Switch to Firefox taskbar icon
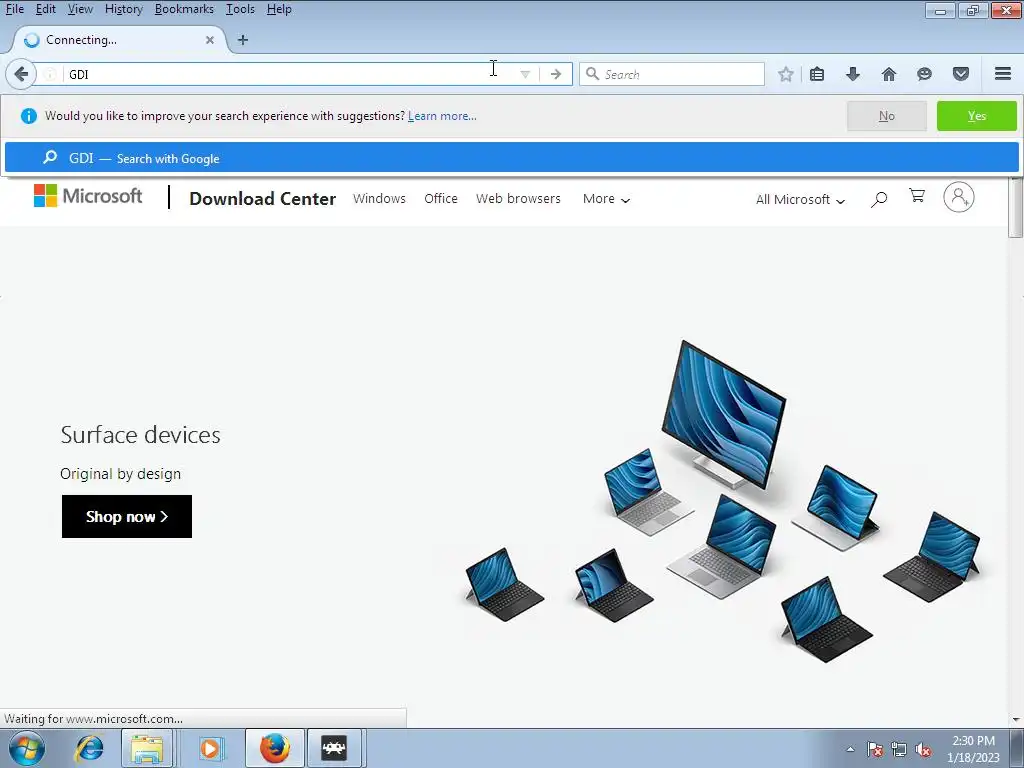1024x768 pixels. tap(275, 748)
